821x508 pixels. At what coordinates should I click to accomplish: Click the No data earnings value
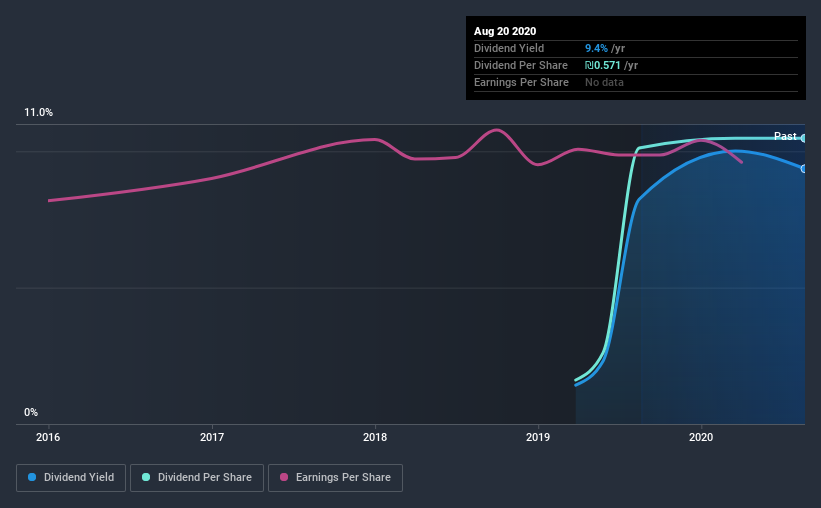[x=604, y=82]
